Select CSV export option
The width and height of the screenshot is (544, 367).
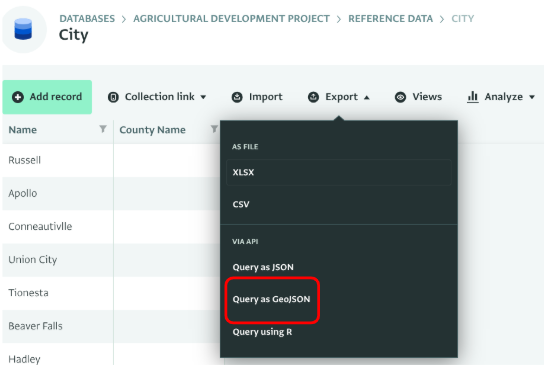339,204
